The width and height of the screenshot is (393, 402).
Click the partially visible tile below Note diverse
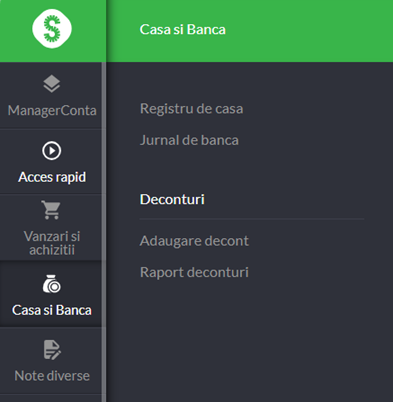[x=51, y=398]
